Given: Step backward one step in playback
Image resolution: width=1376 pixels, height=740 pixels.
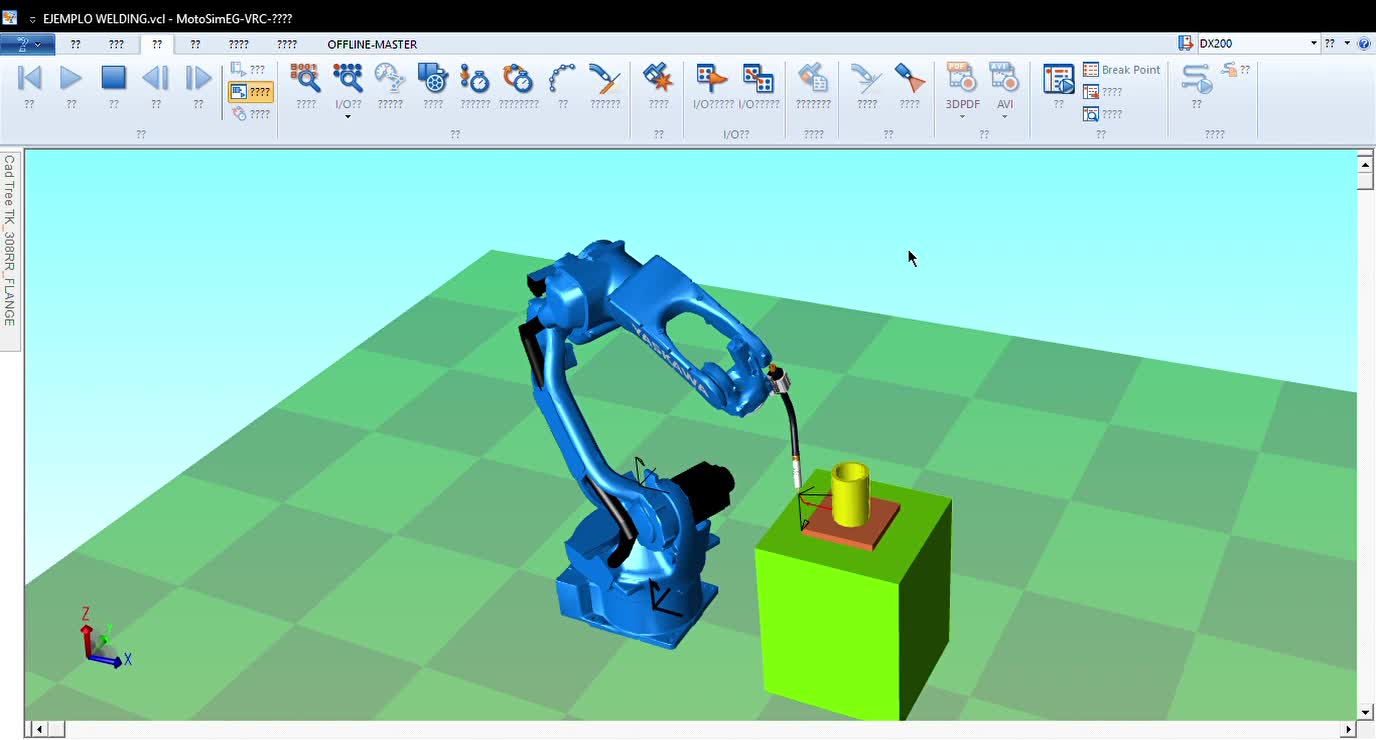Looking at the screenshot, I should [156, 78].
